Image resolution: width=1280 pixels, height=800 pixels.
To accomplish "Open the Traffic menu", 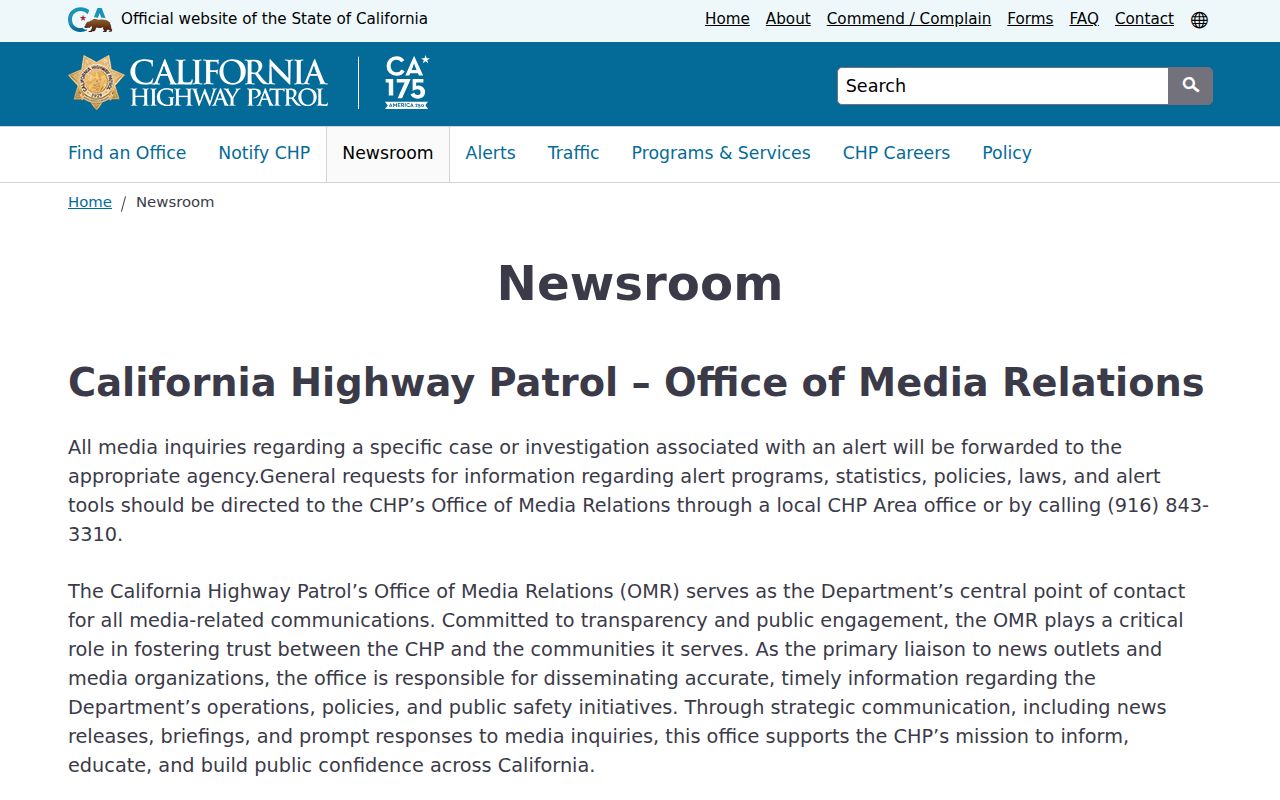I will point(573,153).
